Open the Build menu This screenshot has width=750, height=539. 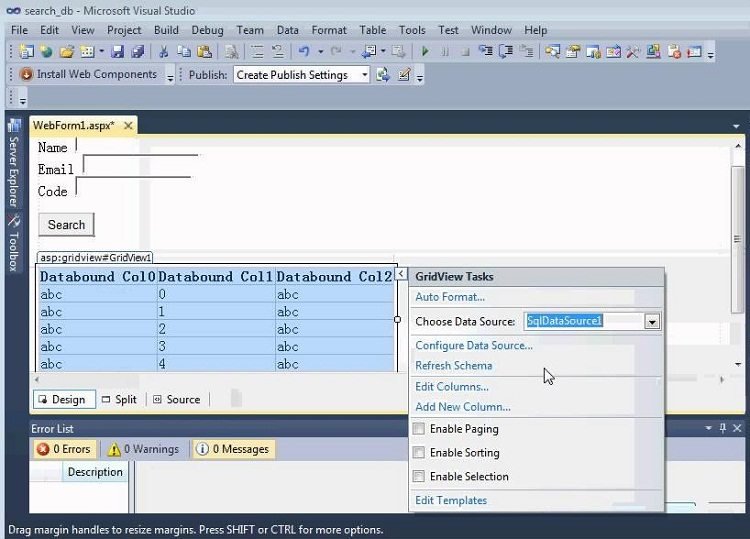tap(166, 30)
